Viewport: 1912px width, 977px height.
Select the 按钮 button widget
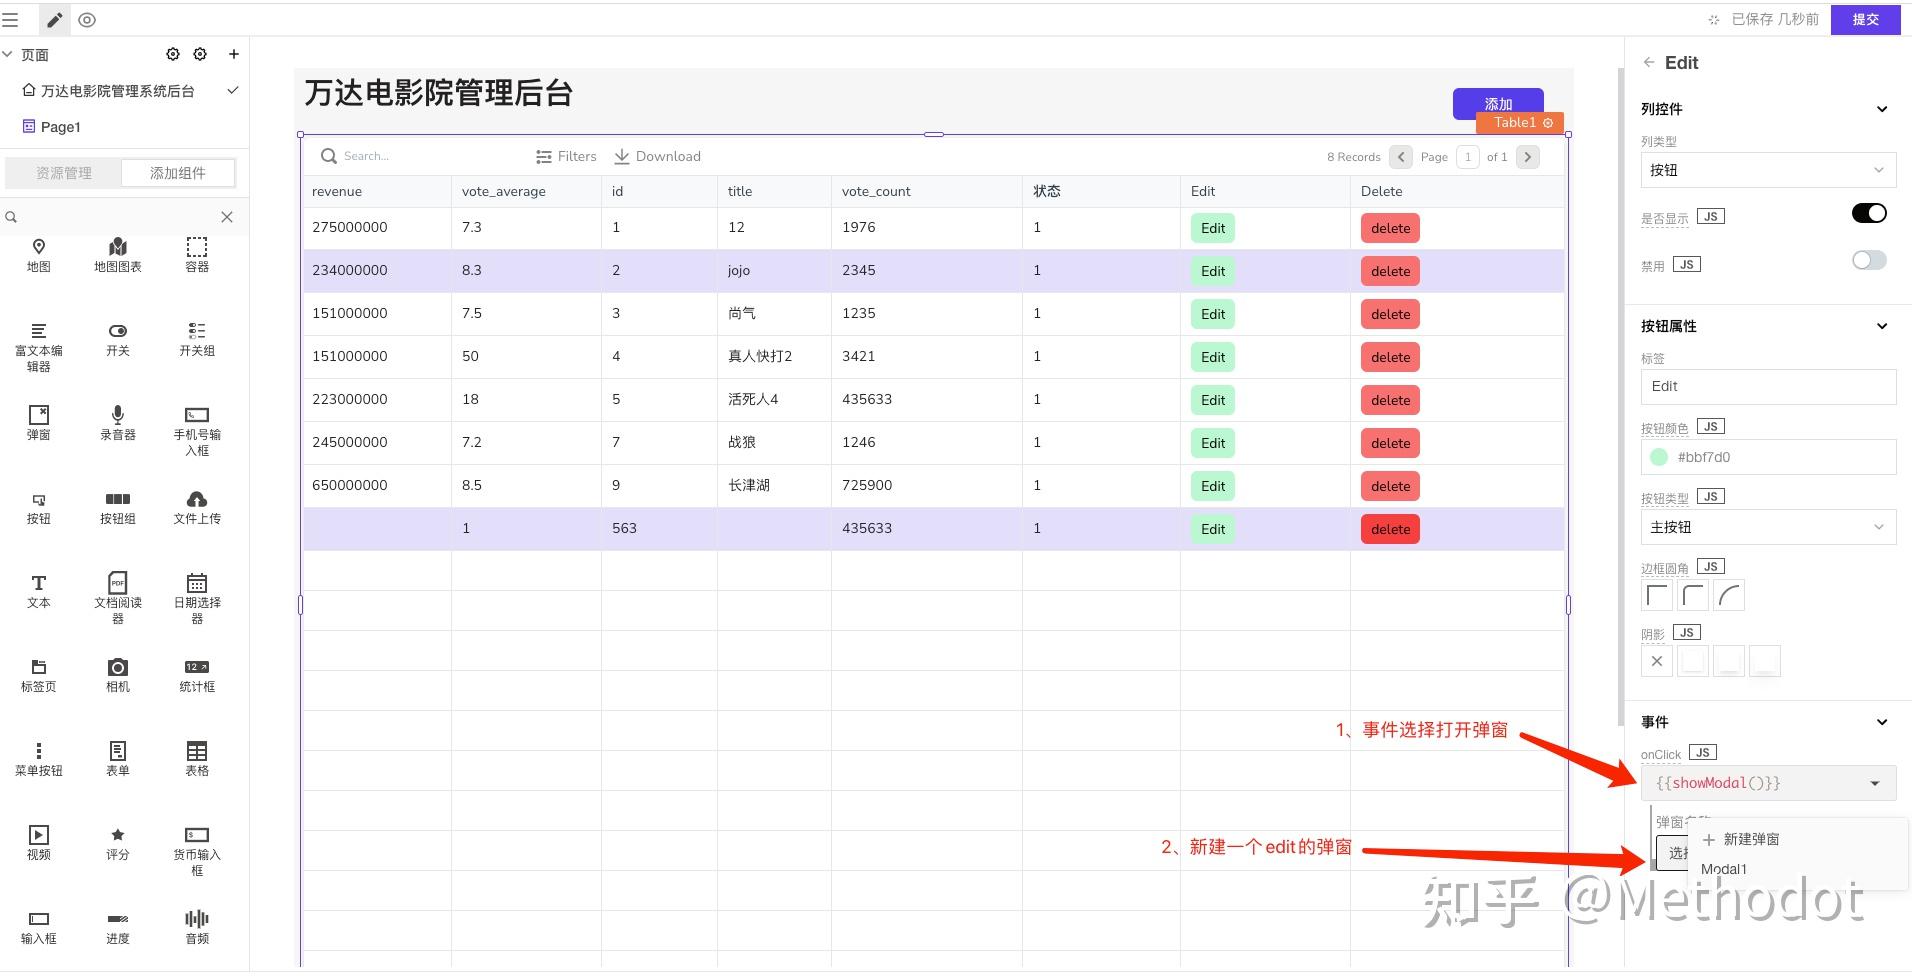click(x=39, y=508)
